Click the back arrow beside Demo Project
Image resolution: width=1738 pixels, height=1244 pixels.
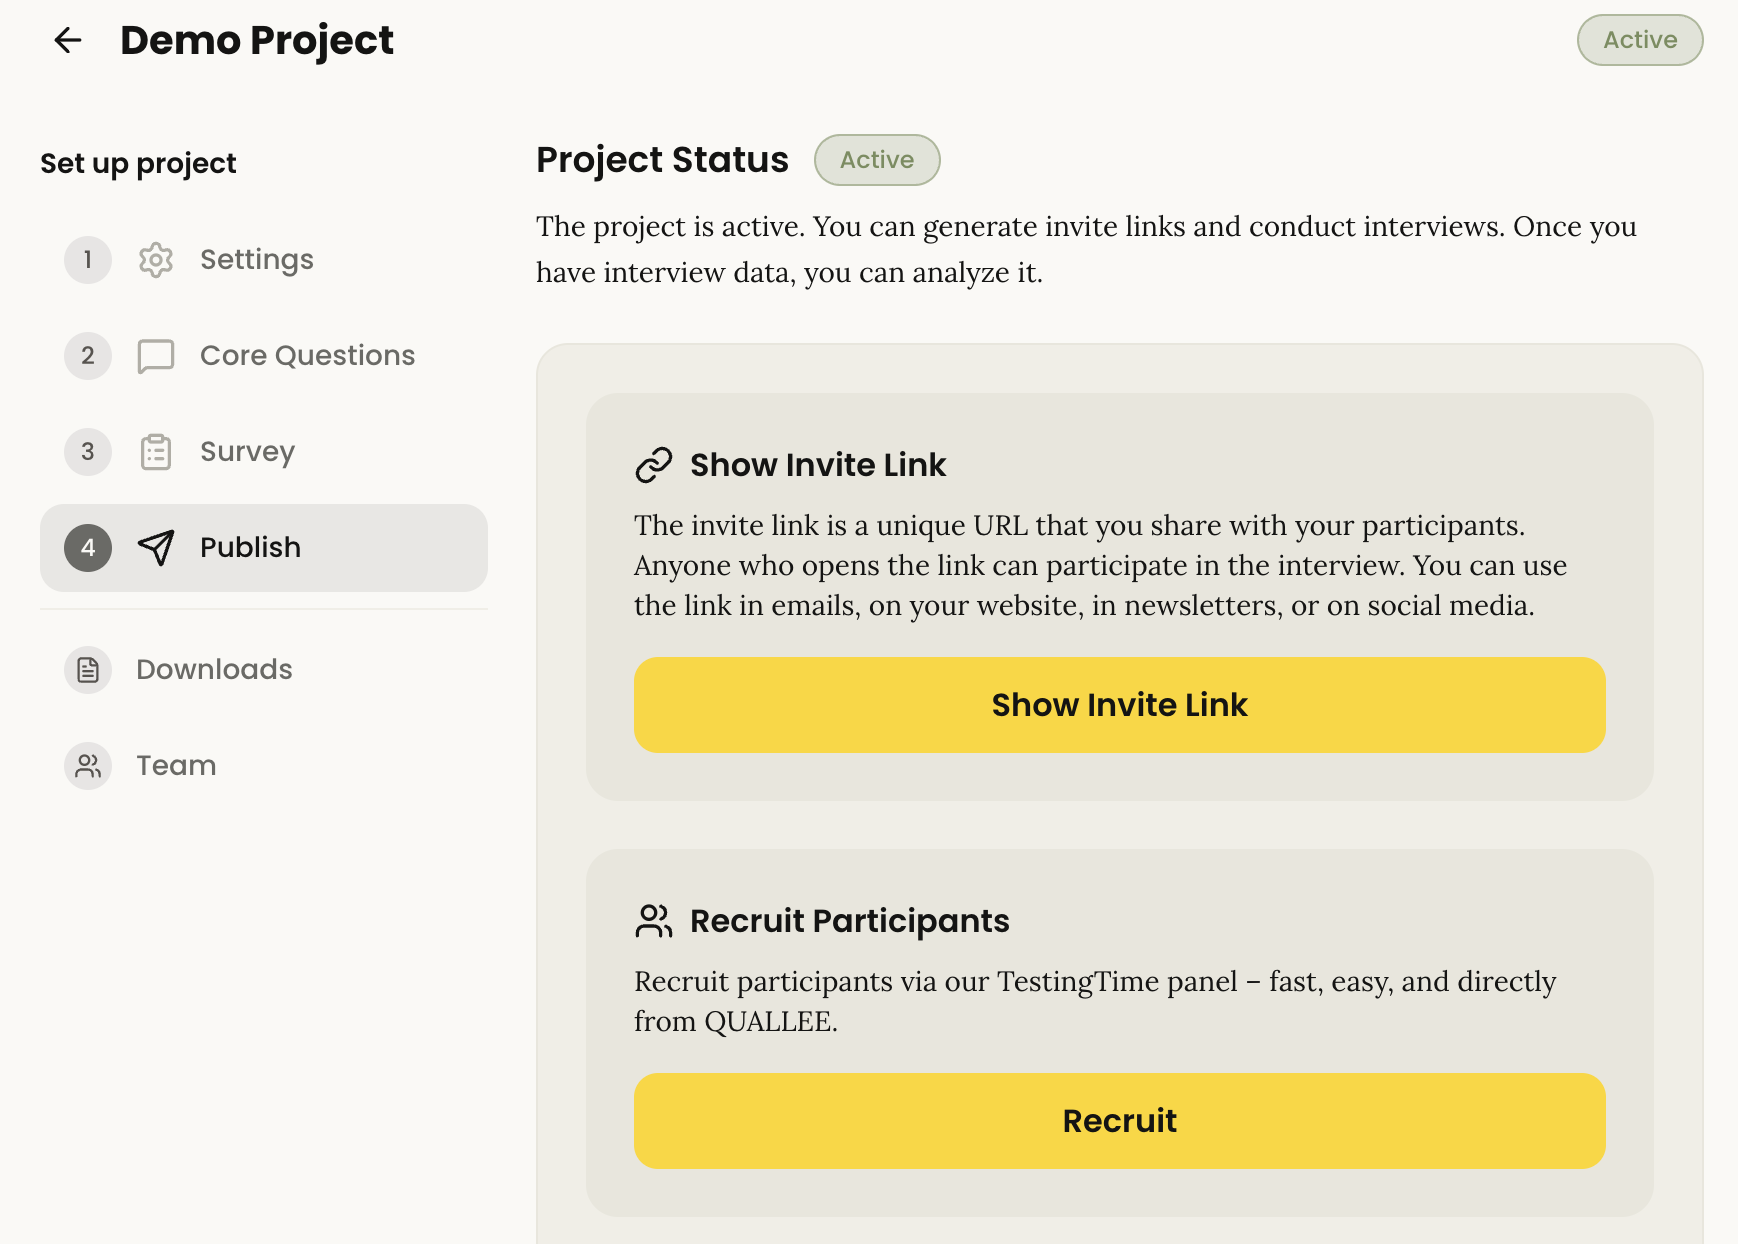pyautogui.click(x=68, y=40)
